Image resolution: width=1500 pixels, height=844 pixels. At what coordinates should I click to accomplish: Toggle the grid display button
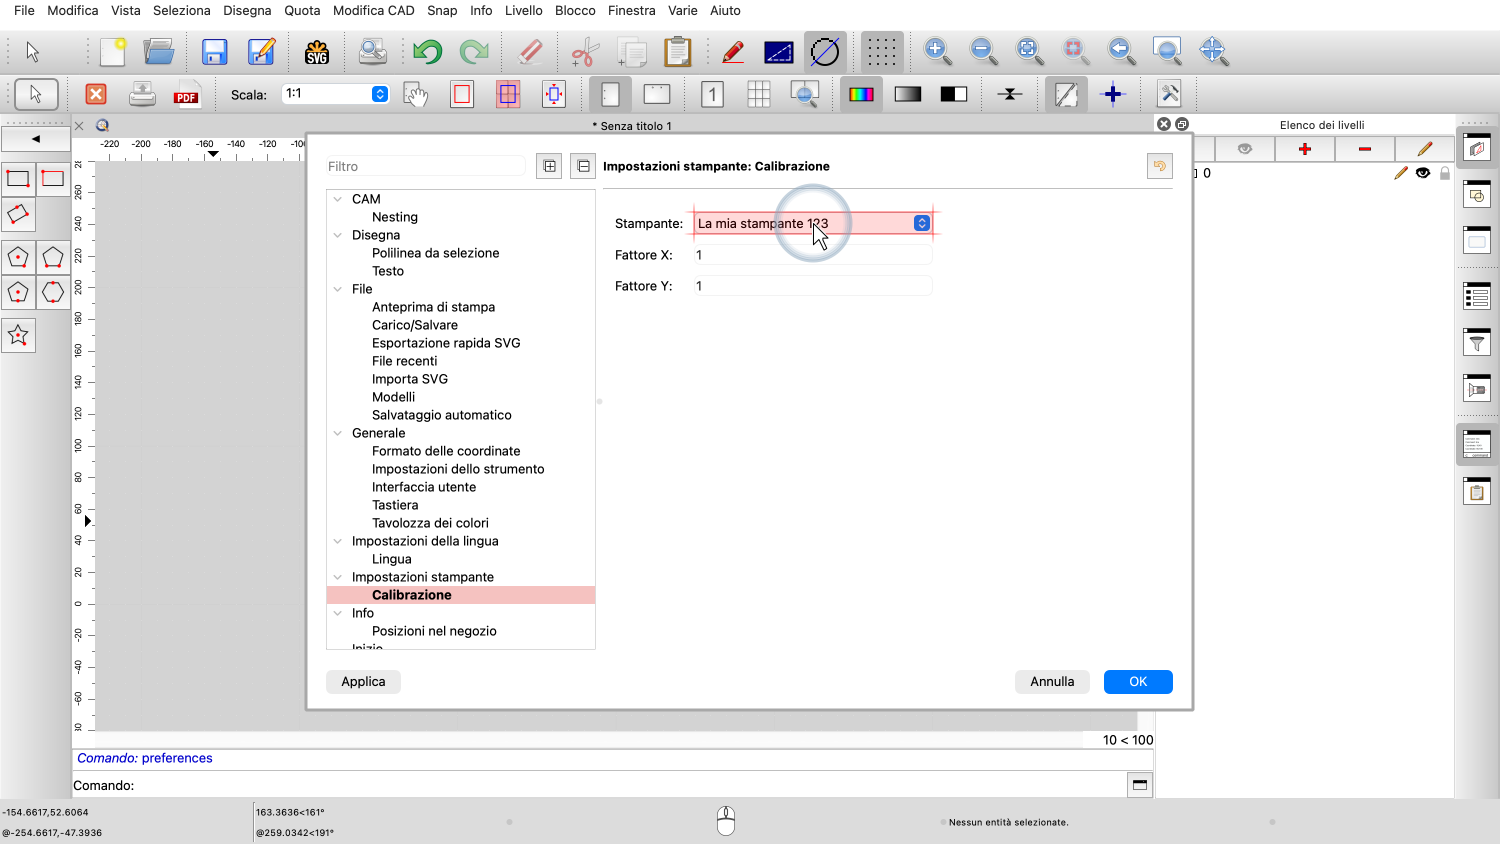pyautogui.click(x=881, y=52)
